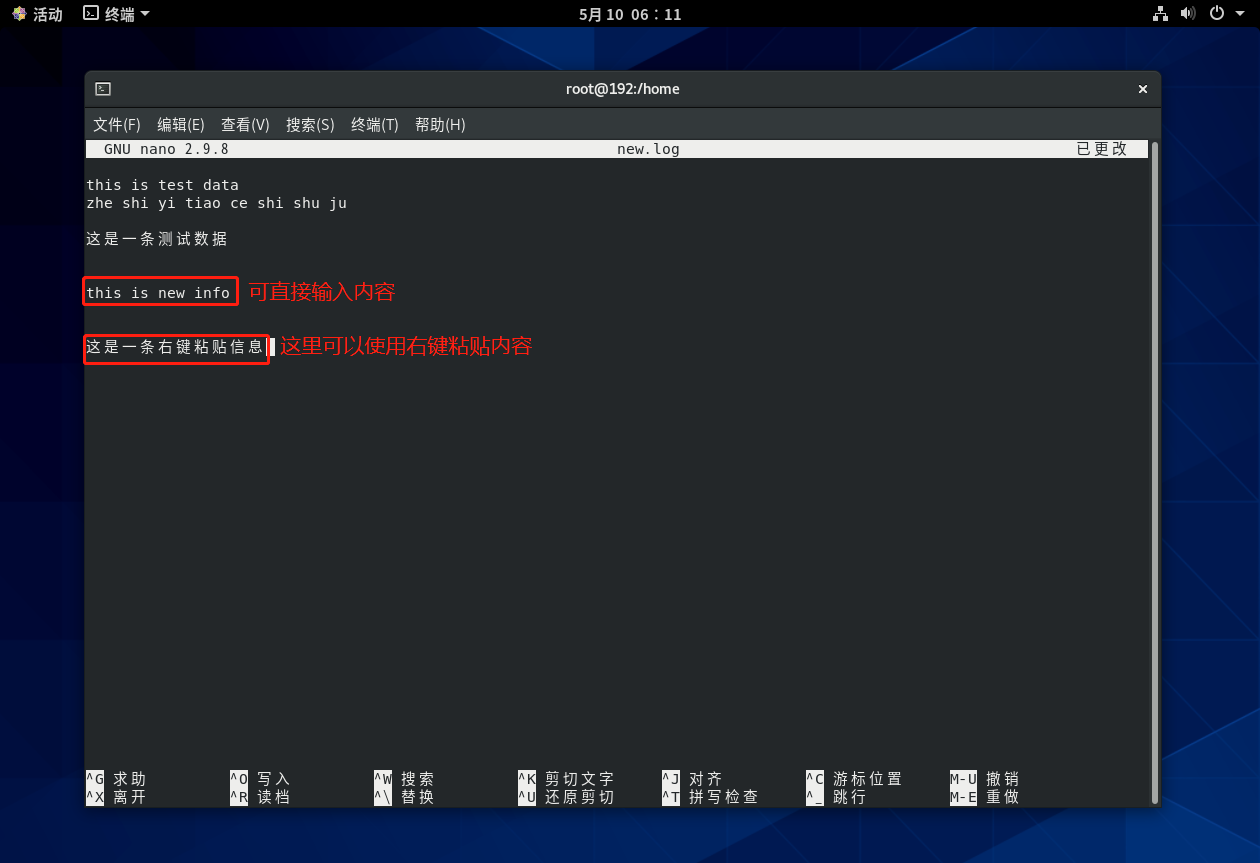Click on the "this is new info" text line
The height and width of the screenshot is (863, 1260).
pyautogui.click(x=158, y=293)
